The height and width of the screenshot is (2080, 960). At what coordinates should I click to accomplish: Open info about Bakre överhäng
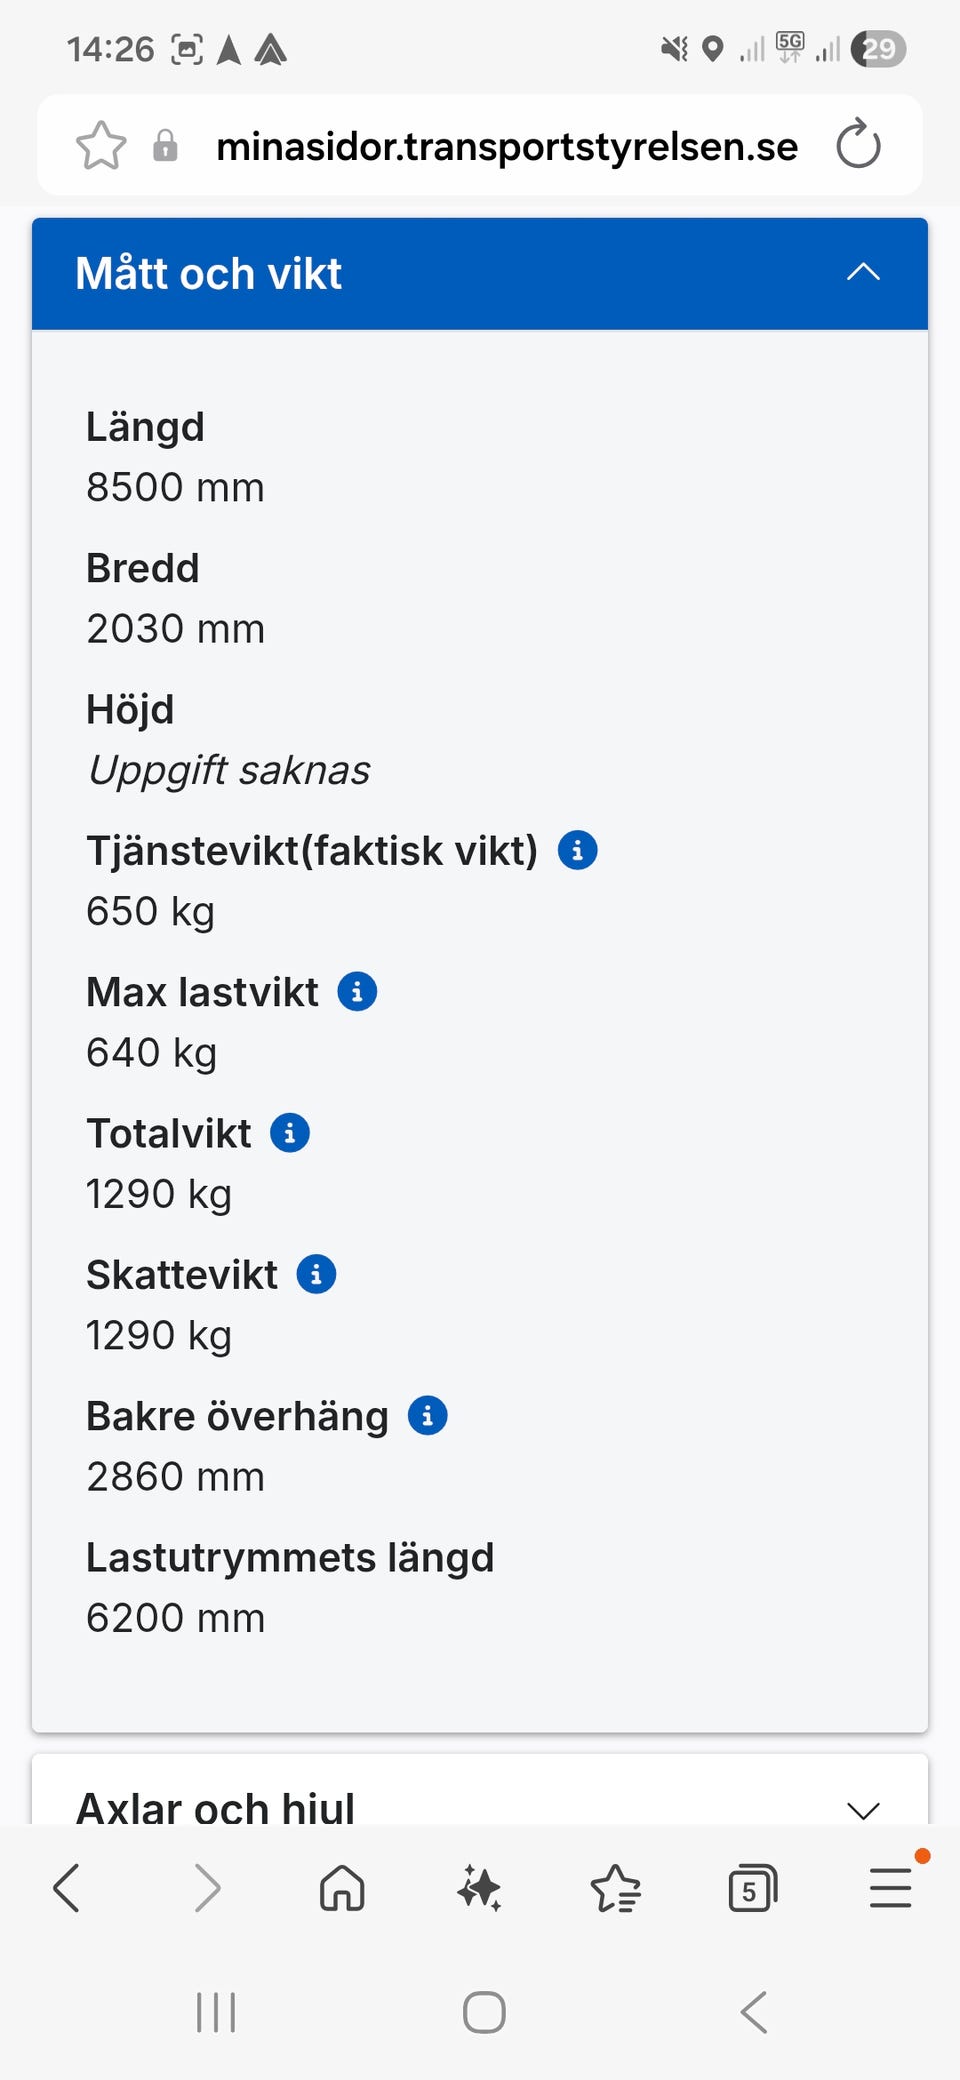(x=427, y=1415)
